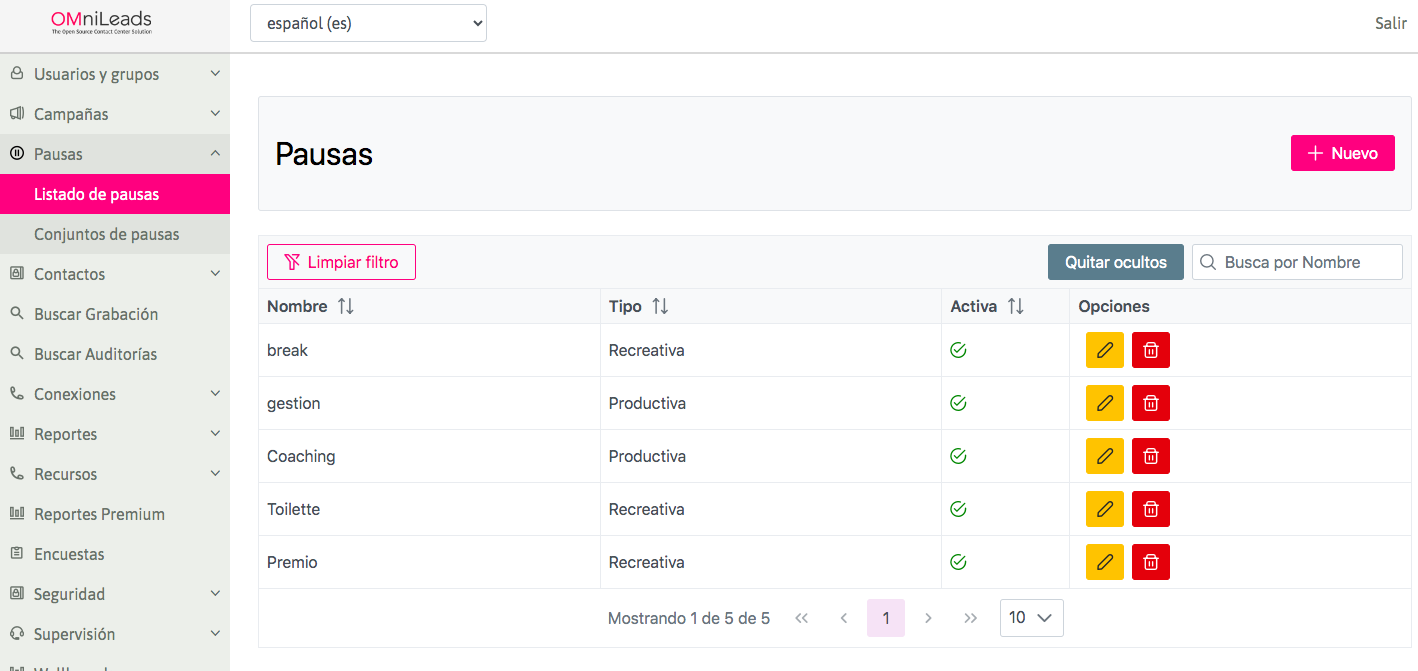Go to next page arrow in pagination

928,618
